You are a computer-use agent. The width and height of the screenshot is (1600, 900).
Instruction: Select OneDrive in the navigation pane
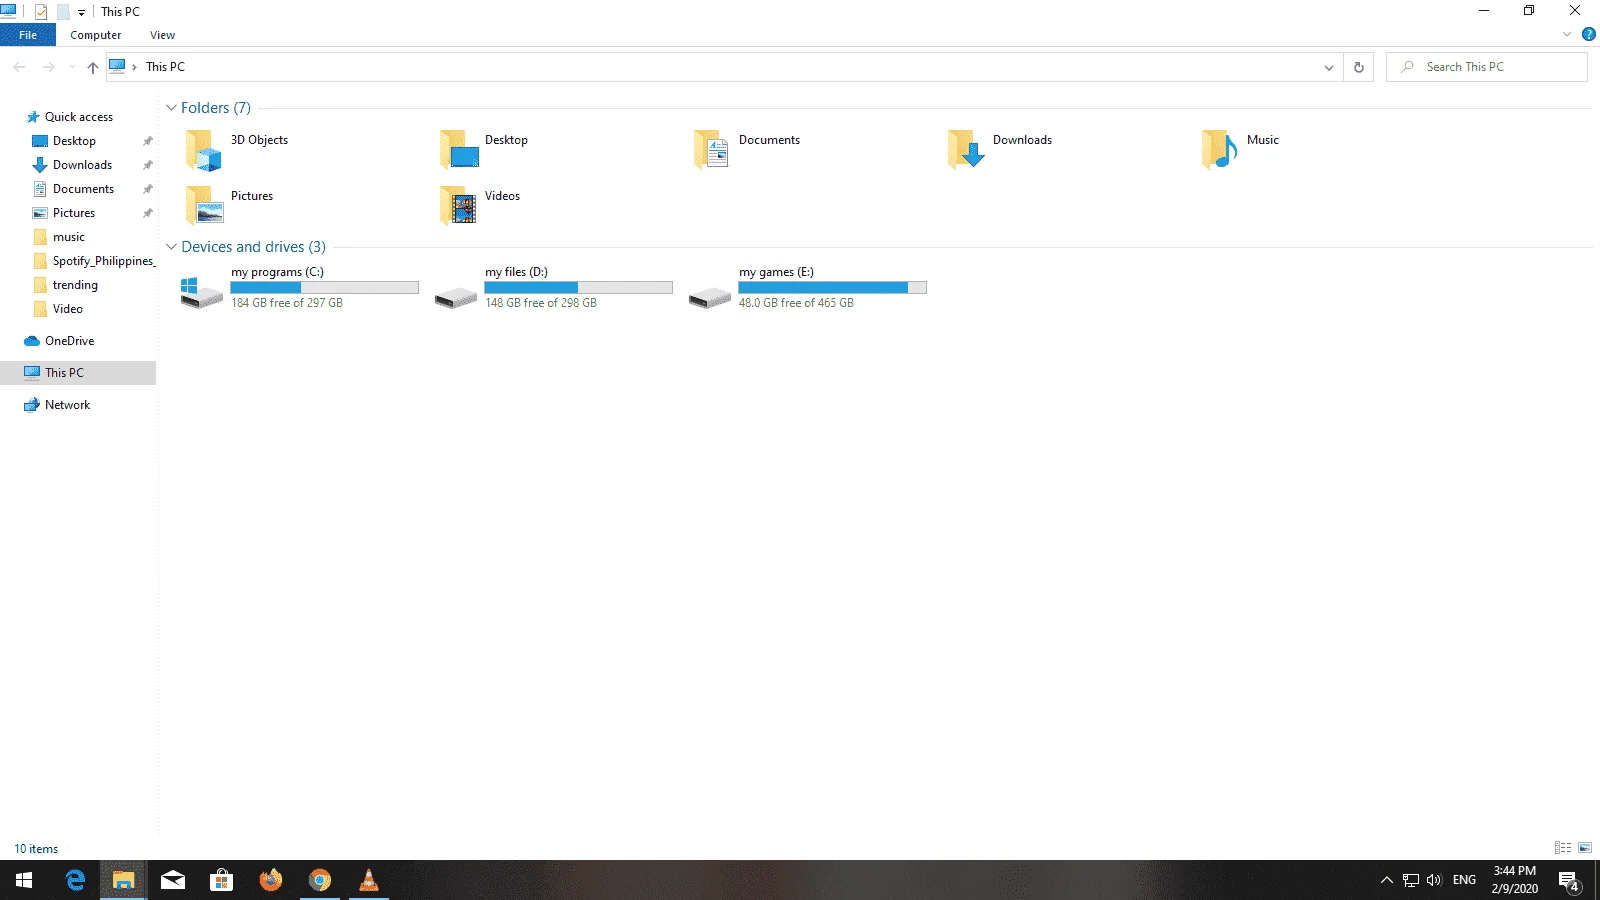pyautogui.click(x=69, y=341)
